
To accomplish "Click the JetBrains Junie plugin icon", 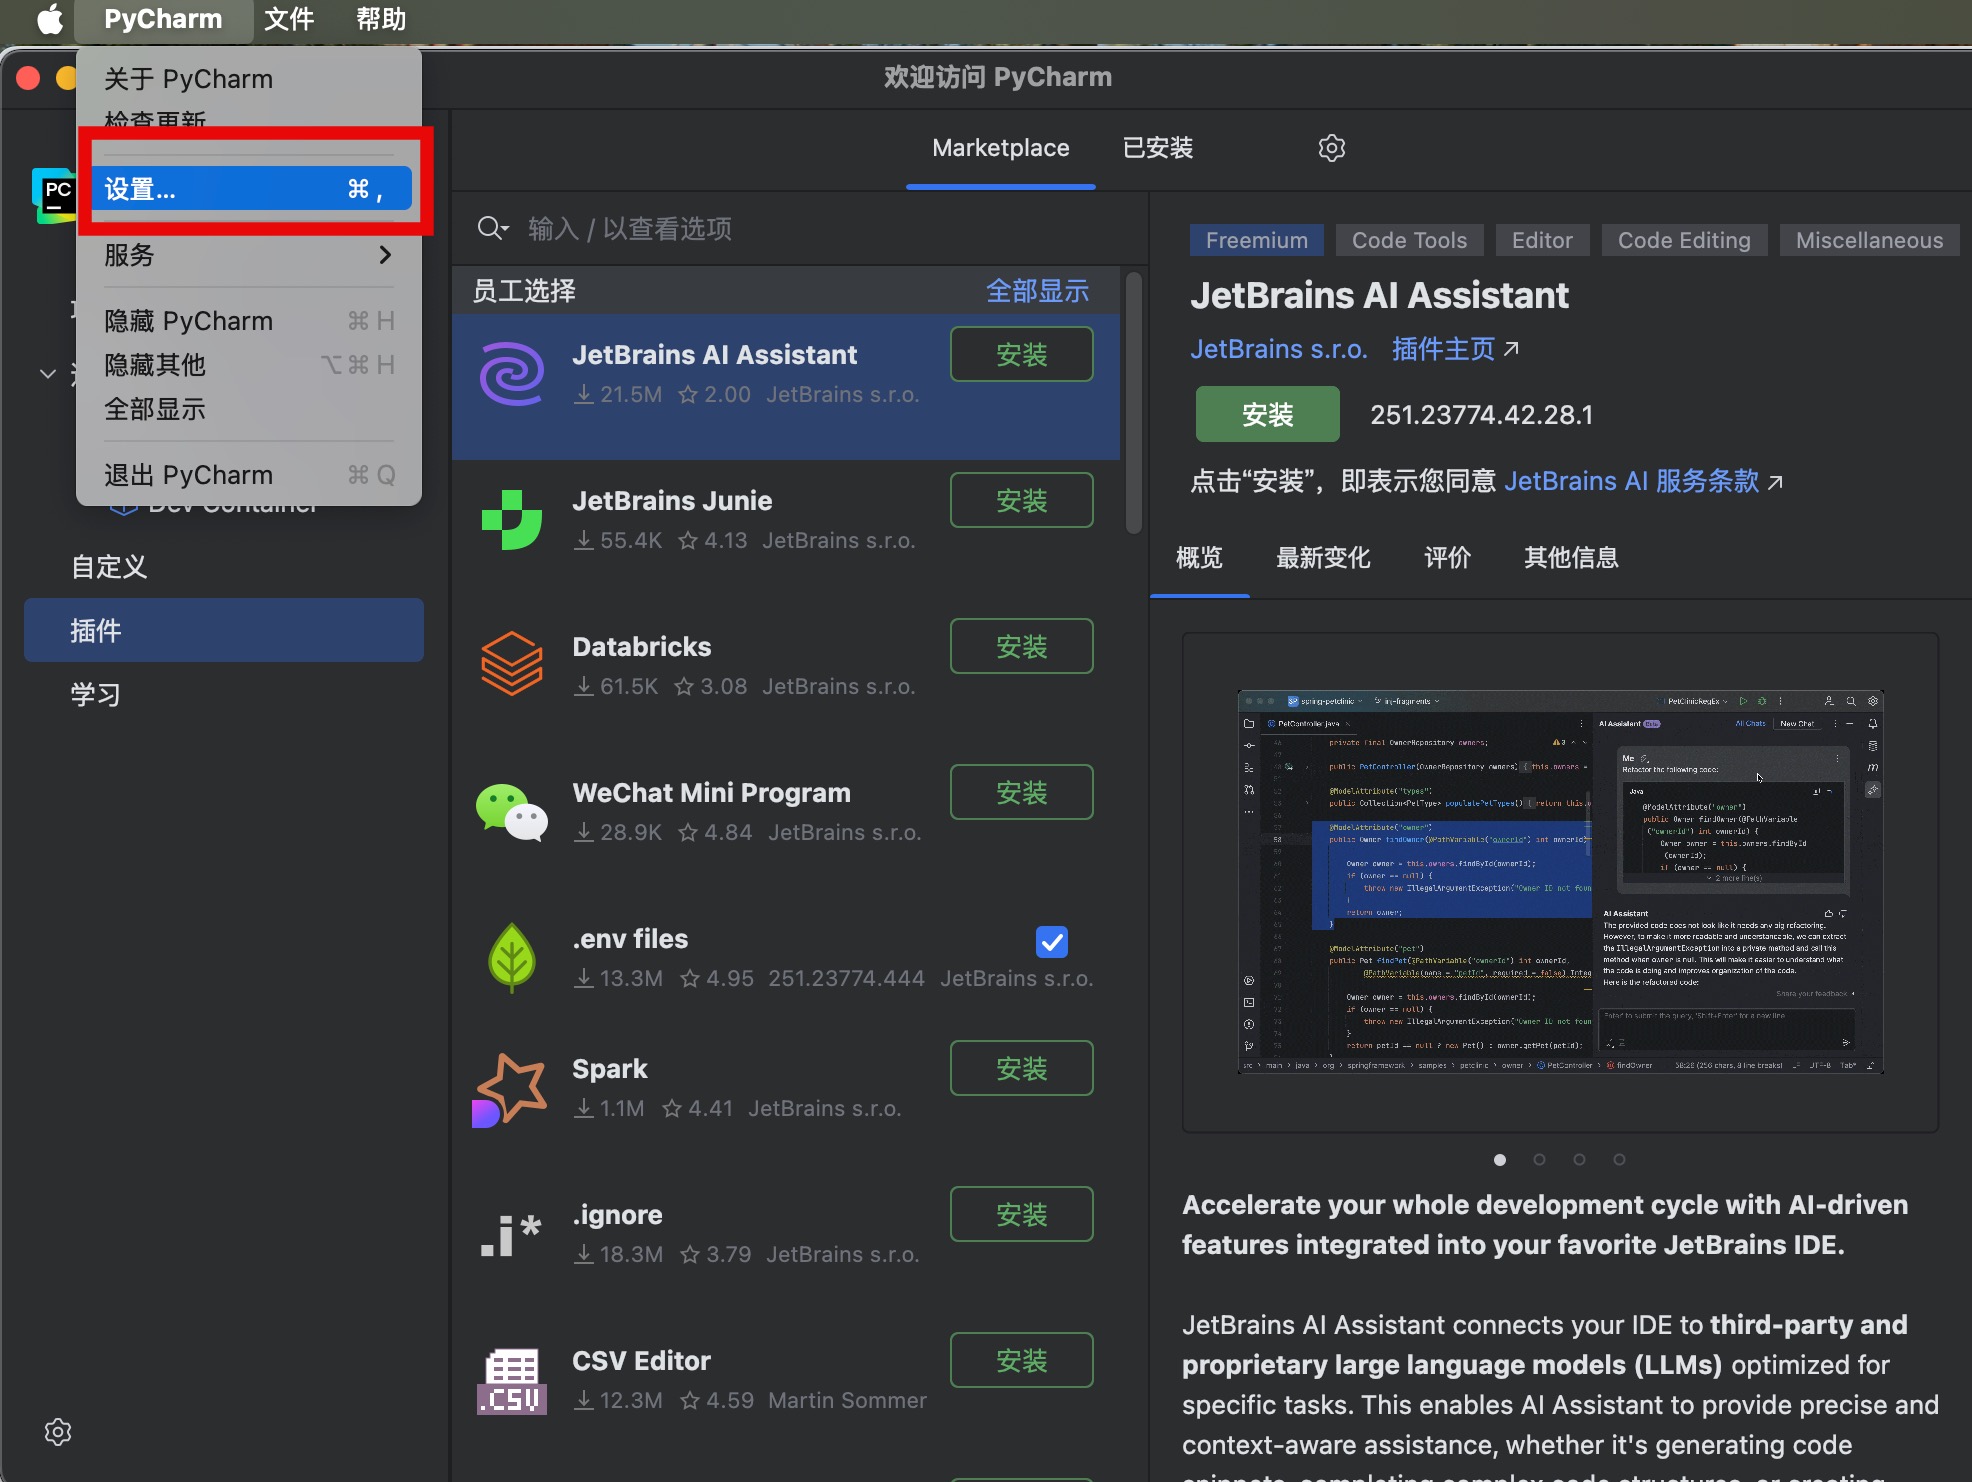I will point(511,520).
